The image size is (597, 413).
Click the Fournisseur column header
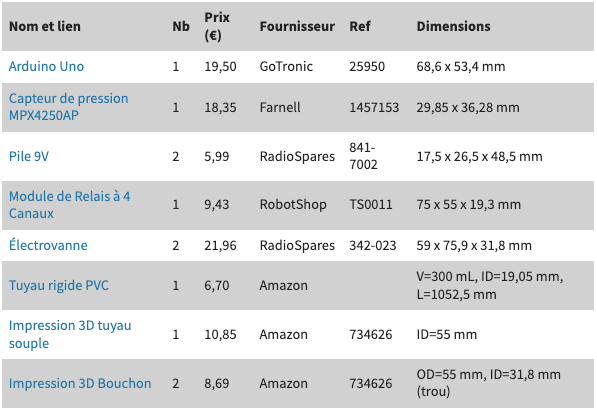[297, 26]
